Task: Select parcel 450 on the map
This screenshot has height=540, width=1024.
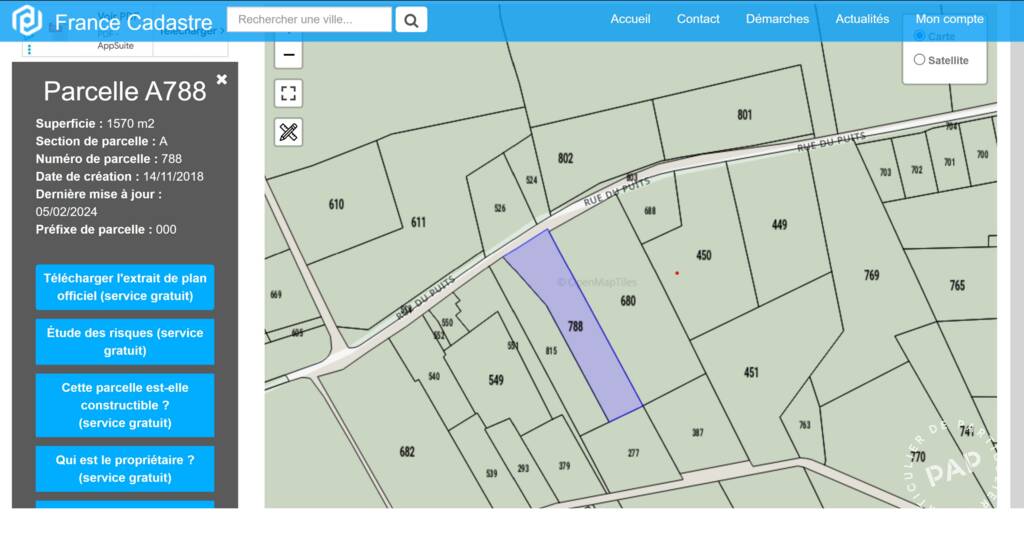Action: [703, 255]
